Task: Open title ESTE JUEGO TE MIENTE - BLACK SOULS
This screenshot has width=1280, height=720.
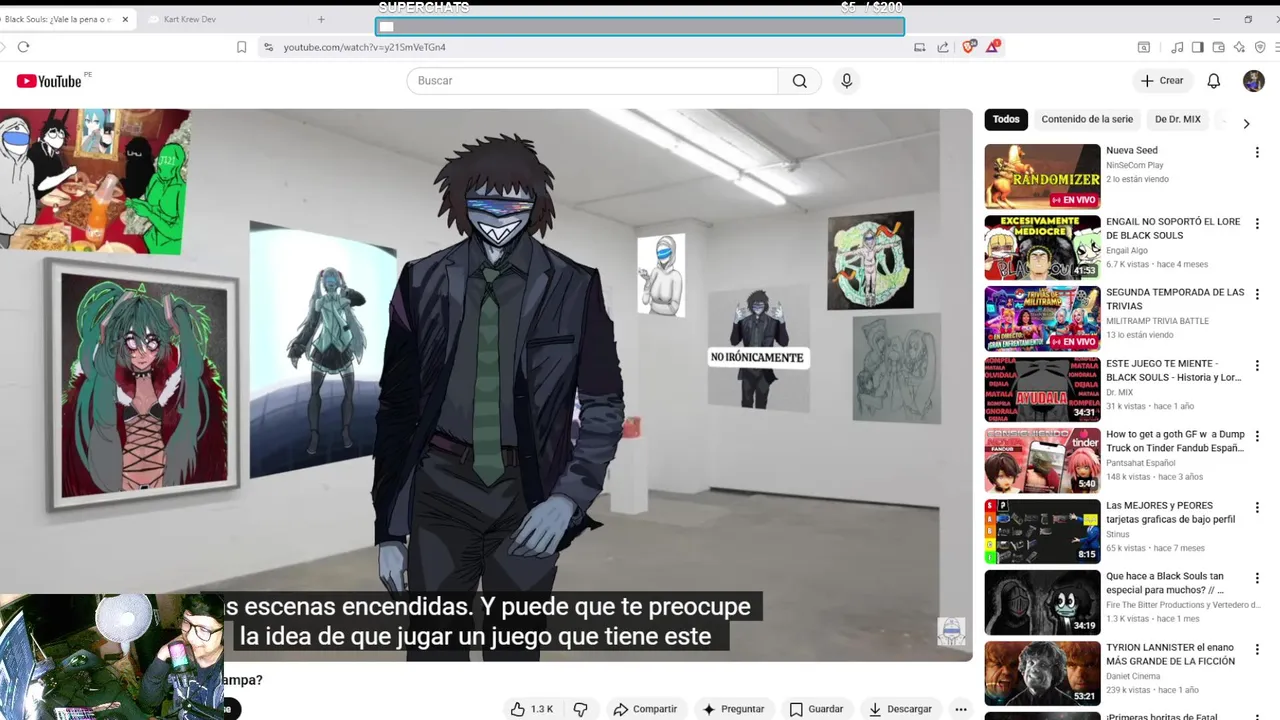Action: (1174, 371)
